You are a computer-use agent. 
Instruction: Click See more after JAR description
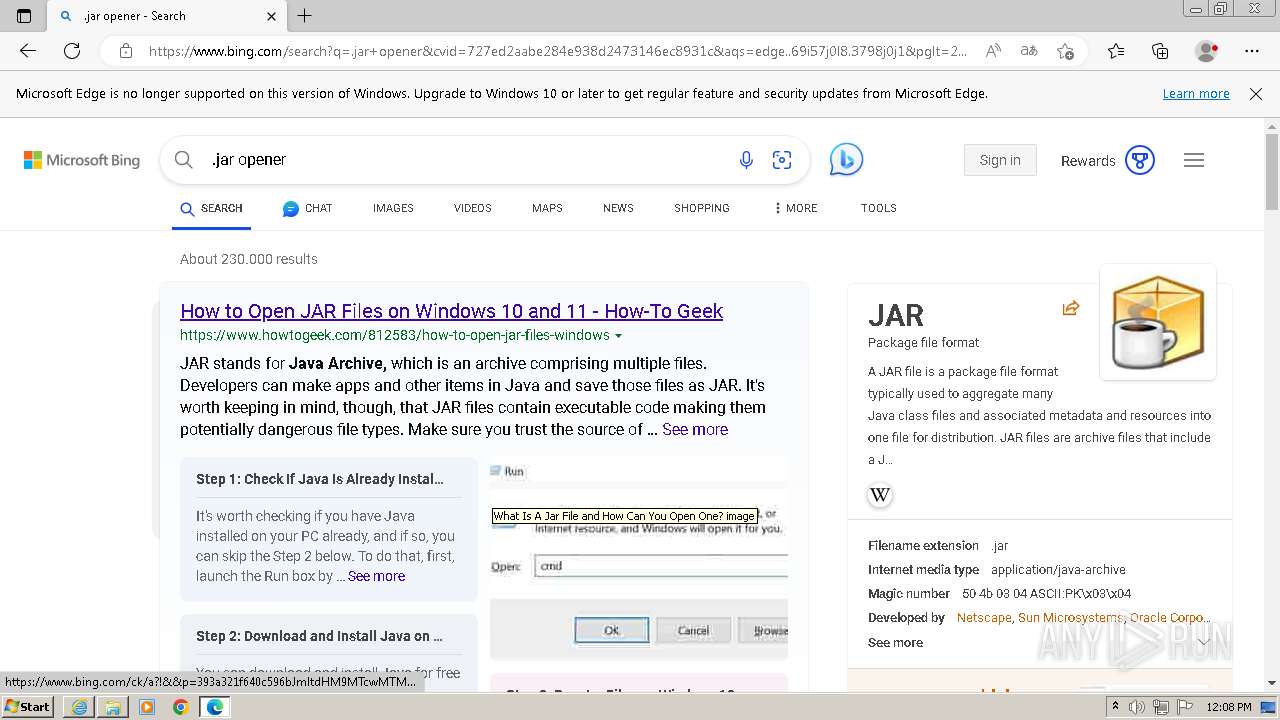(x=695, y=429)
